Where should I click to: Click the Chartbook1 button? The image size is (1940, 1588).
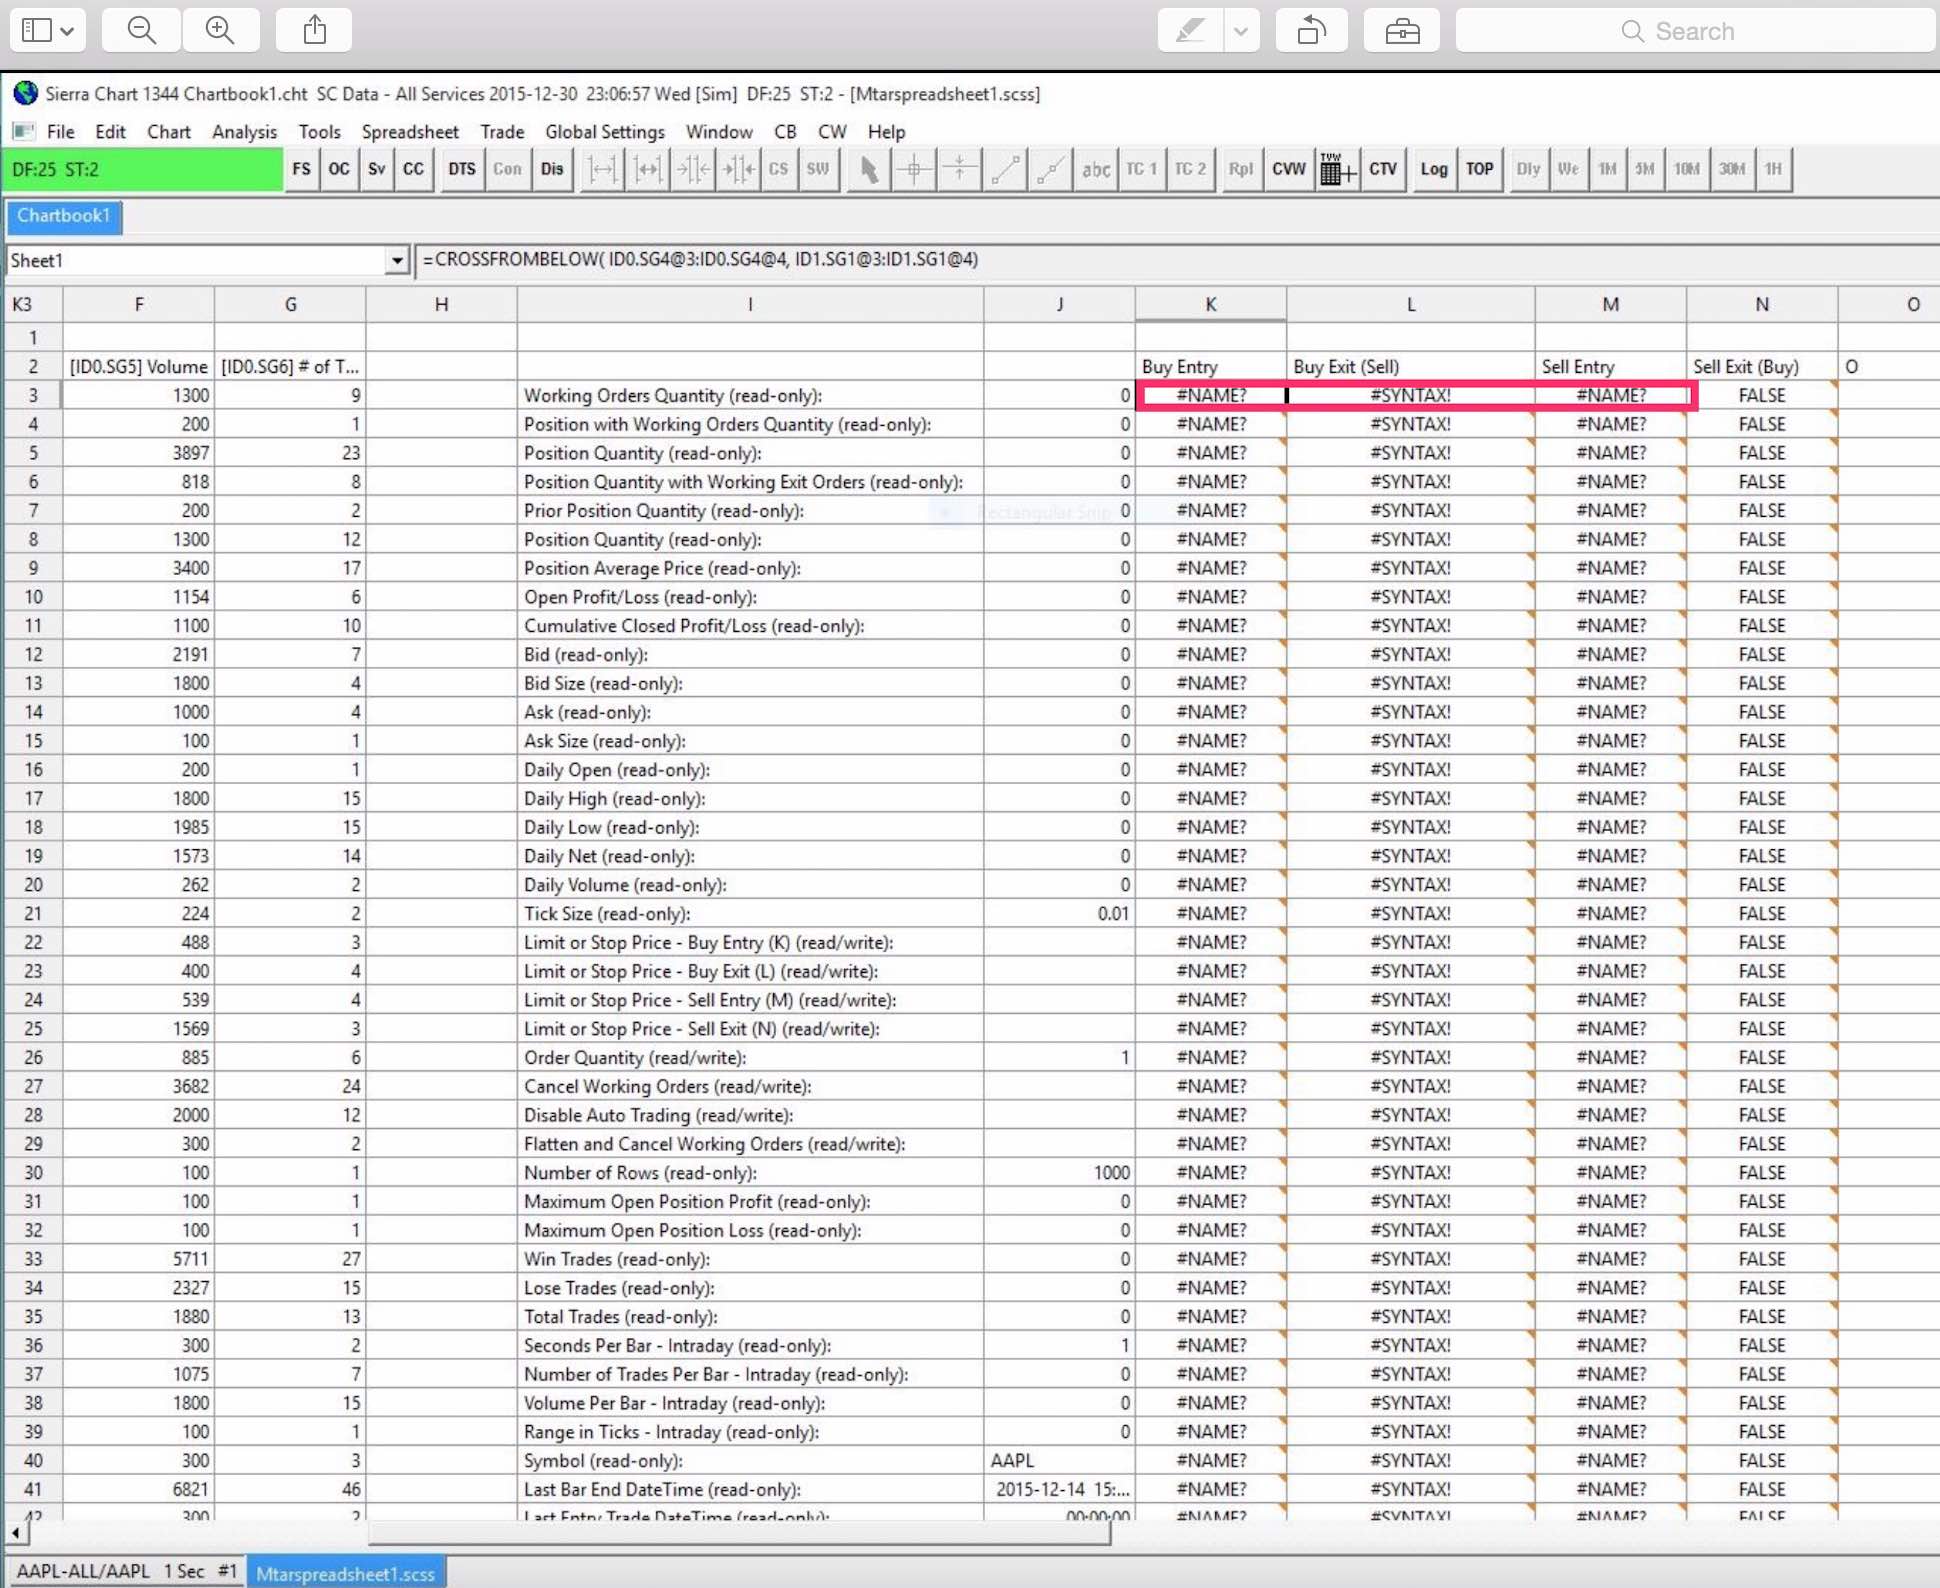coord(64,216)
